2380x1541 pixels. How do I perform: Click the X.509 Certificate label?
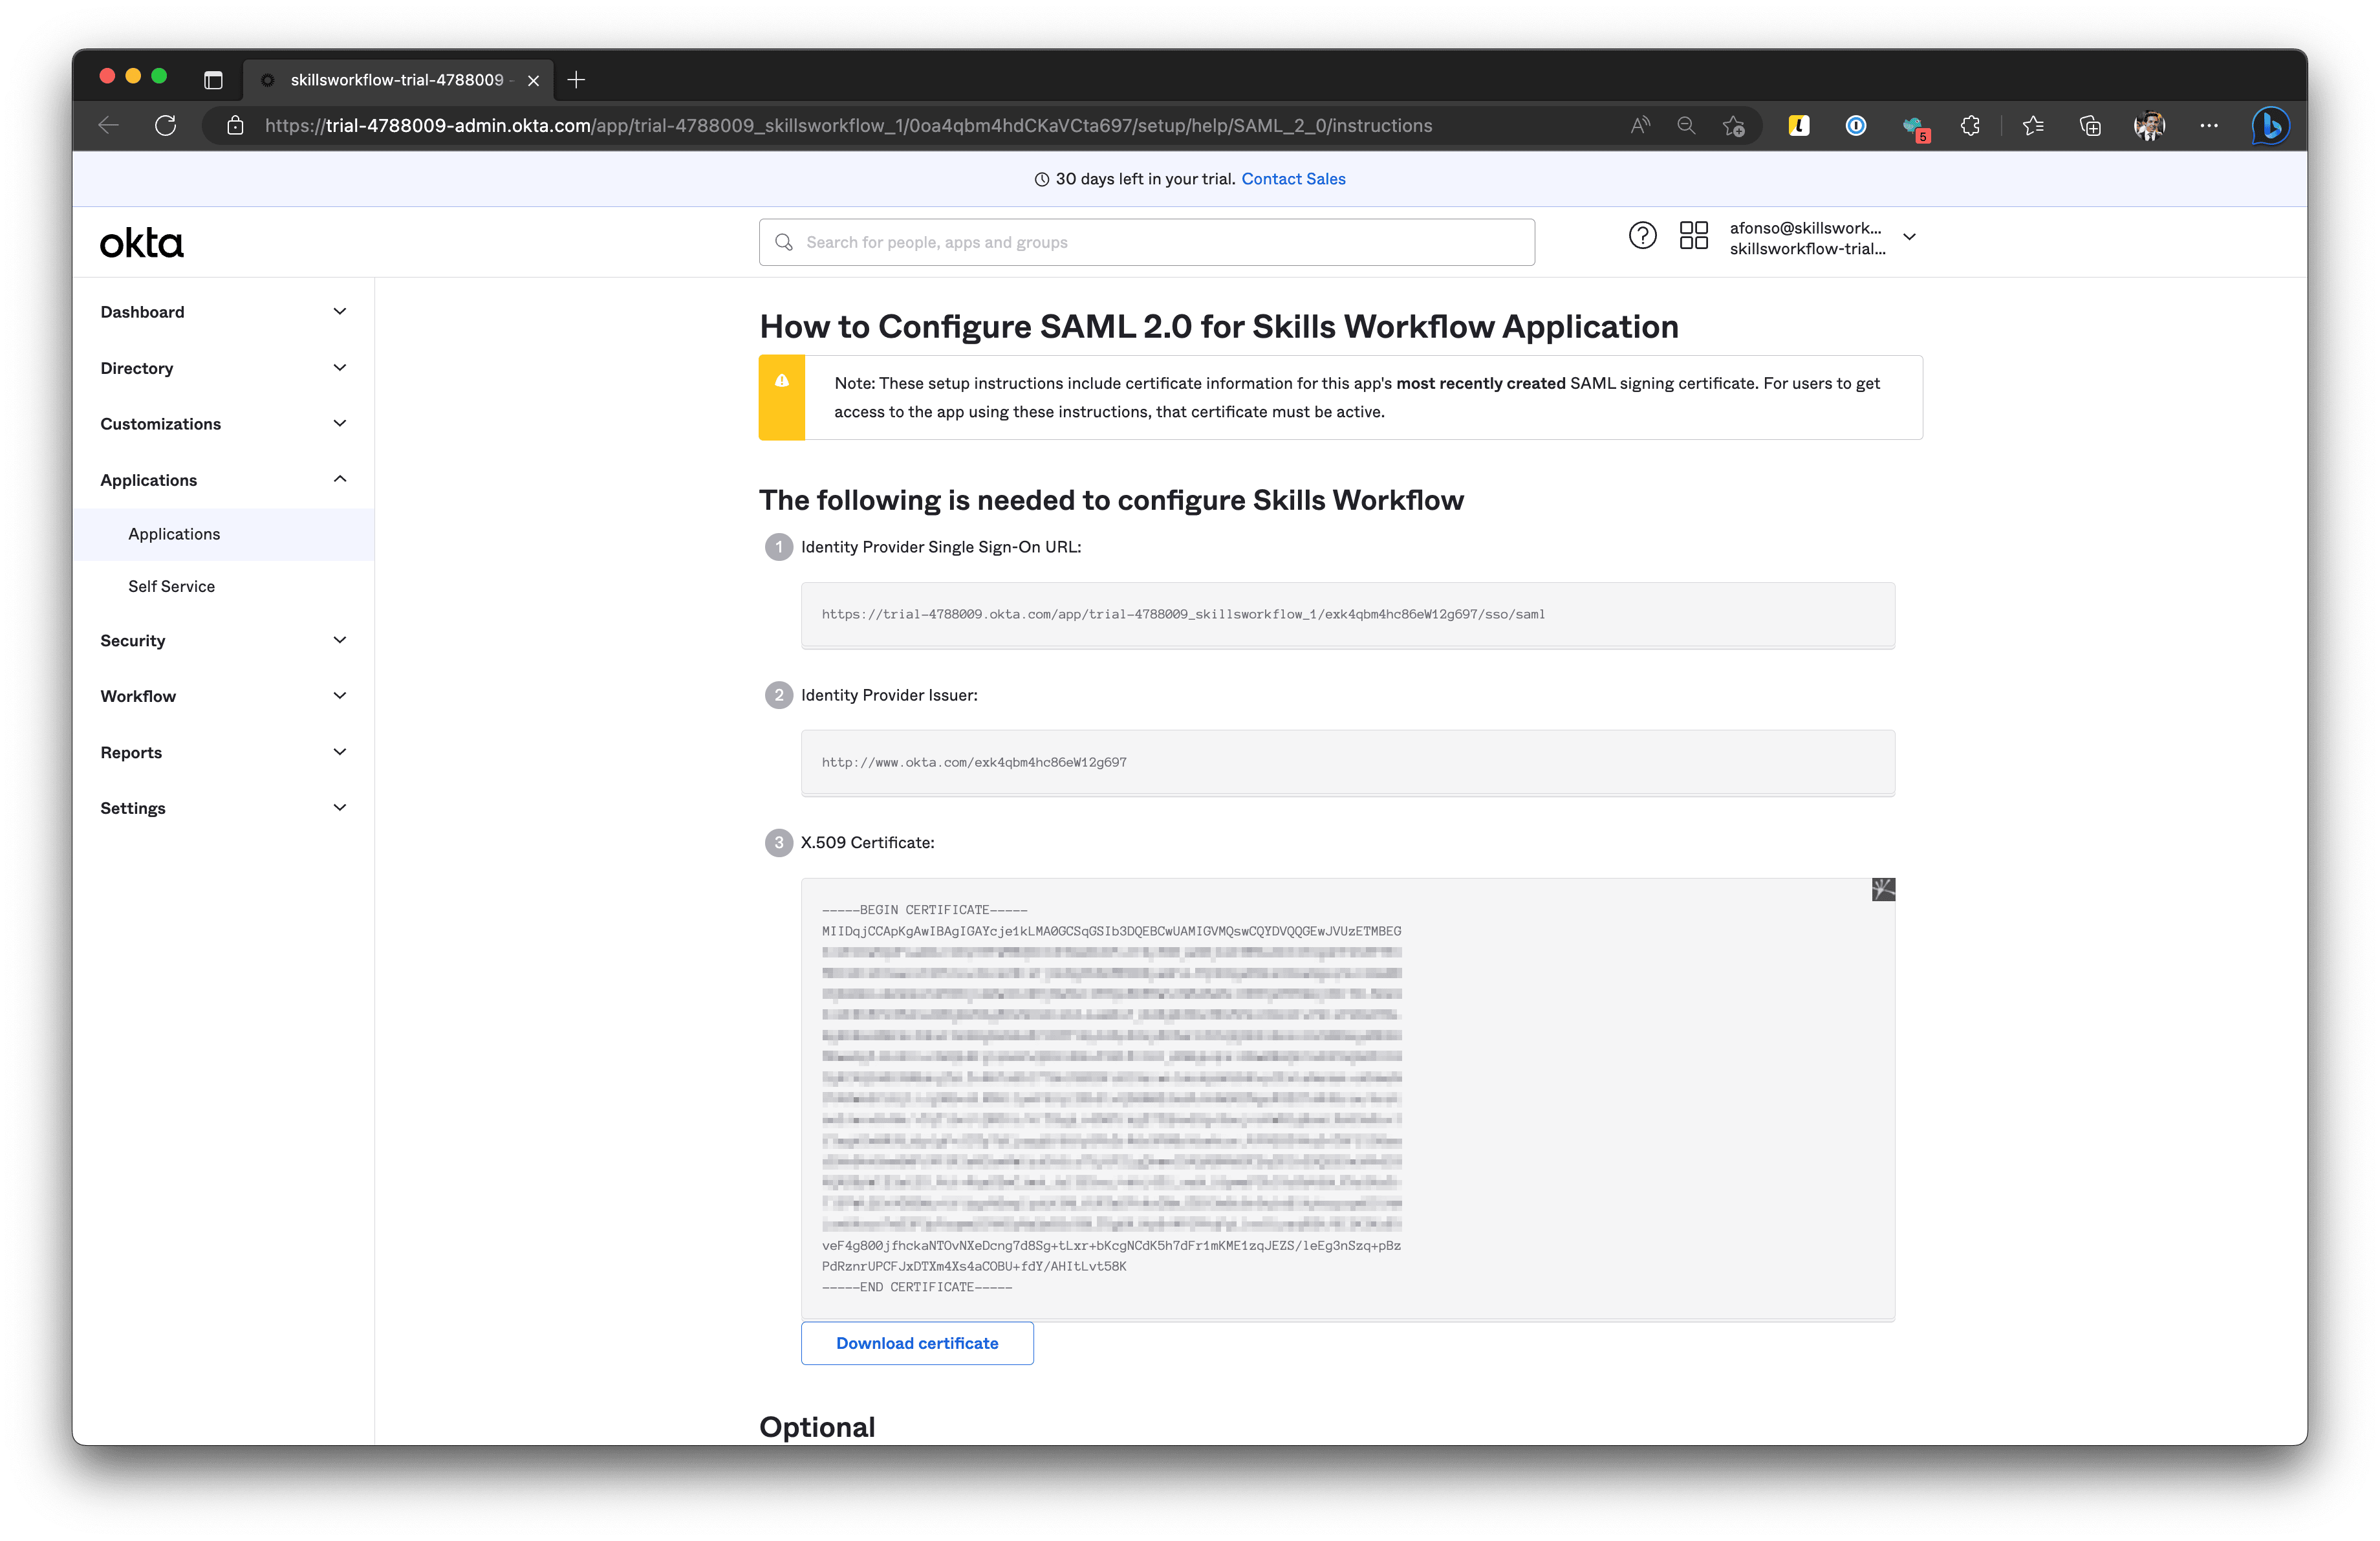tap(867, 843)
